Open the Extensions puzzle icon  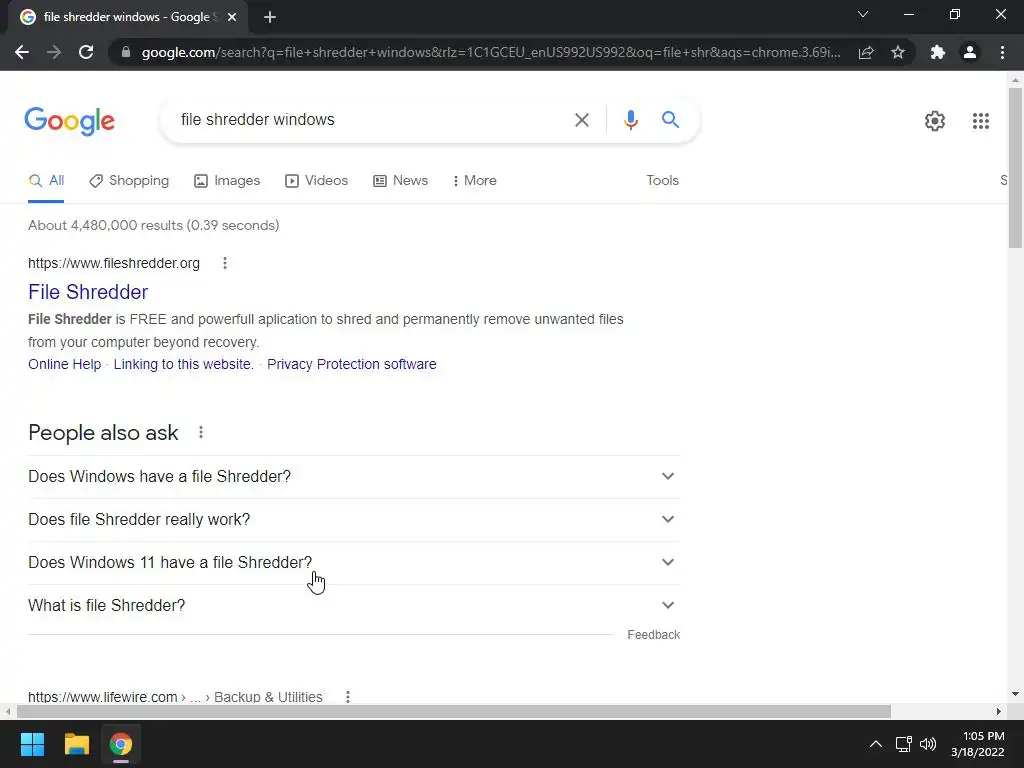938,52
